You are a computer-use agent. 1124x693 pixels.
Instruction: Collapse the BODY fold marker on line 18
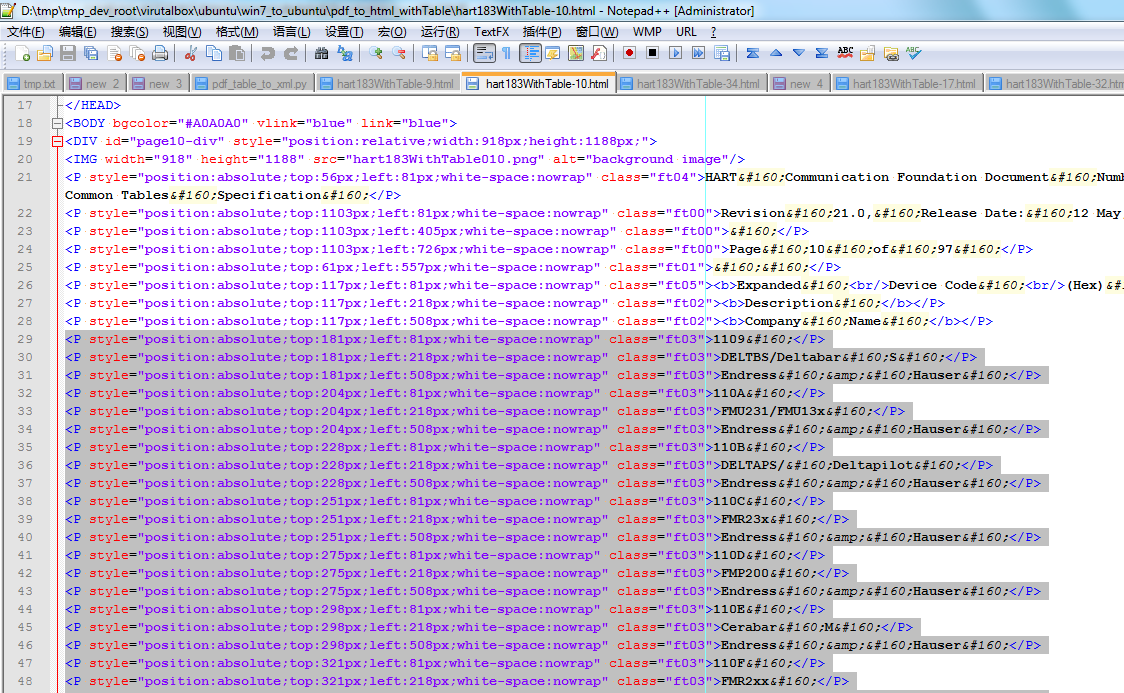(x=57, y=123)
